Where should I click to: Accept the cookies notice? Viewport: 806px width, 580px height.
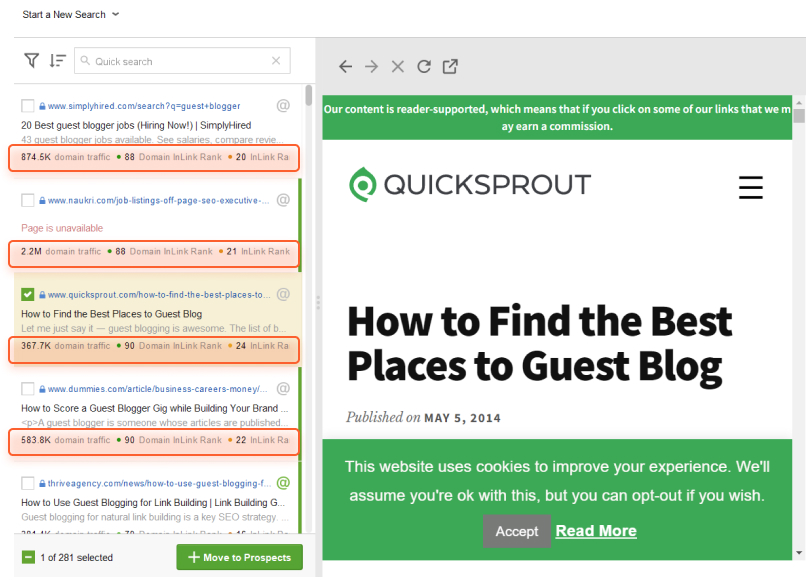pos(517,531)
